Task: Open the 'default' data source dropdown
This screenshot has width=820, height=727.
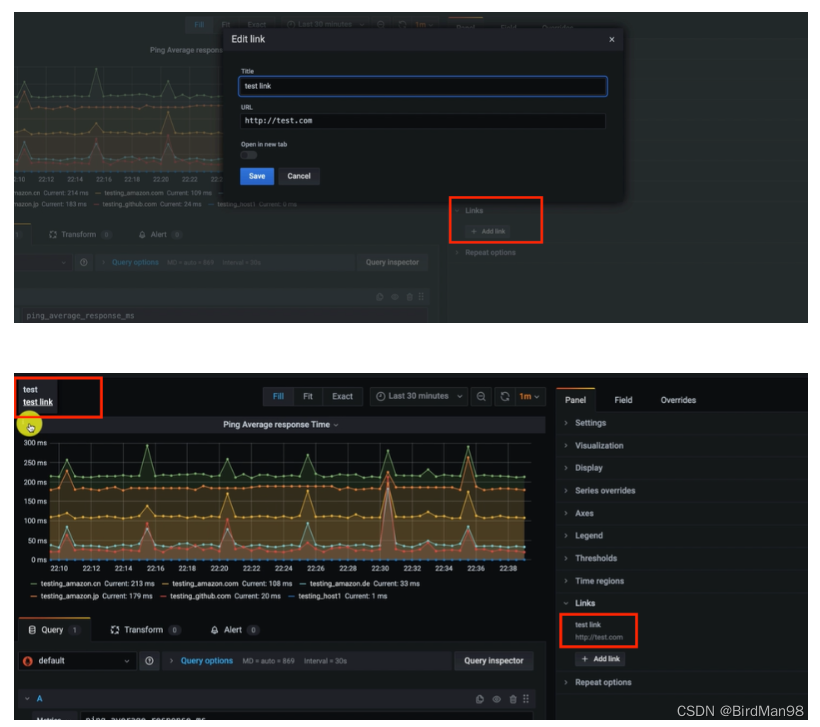Action: click(x=77, y=661)
